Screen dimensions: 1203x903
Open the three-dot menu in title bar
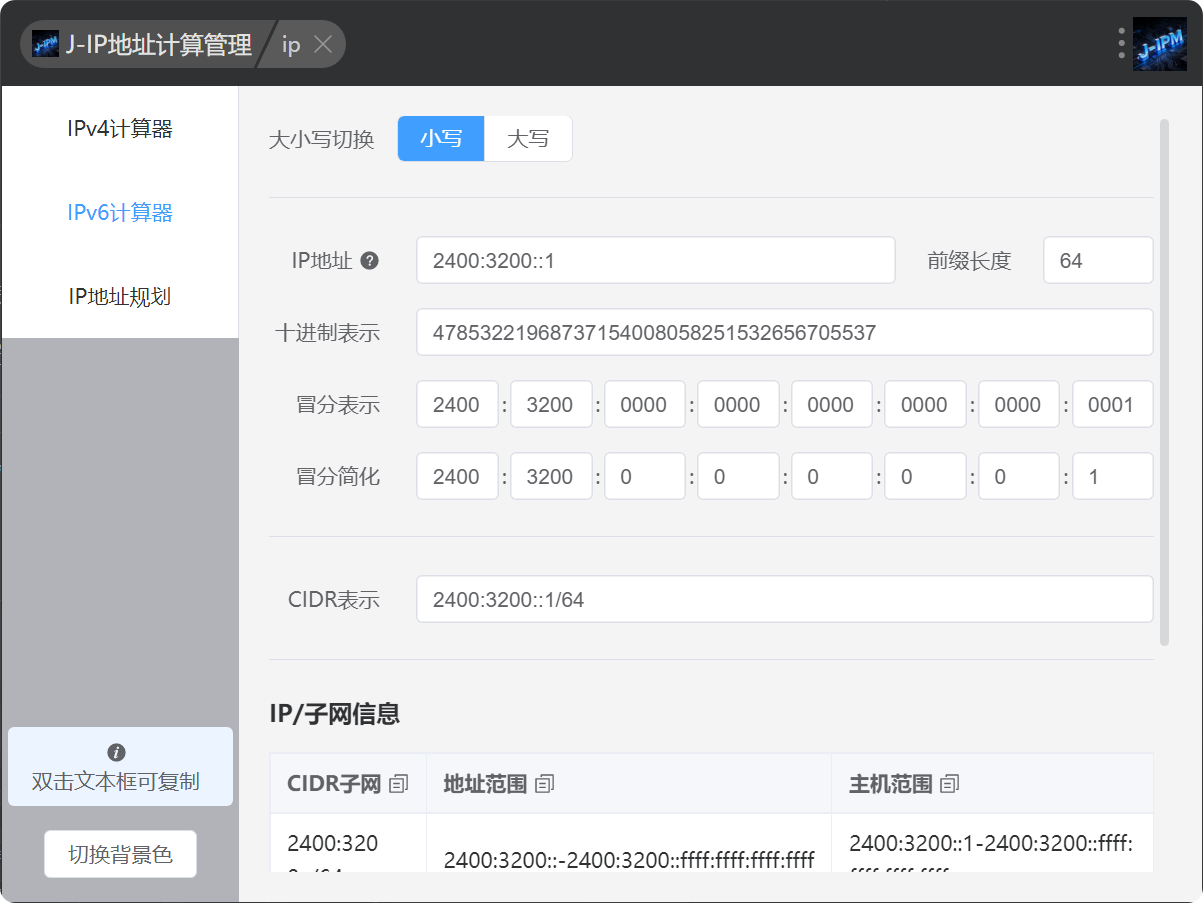1121,44
